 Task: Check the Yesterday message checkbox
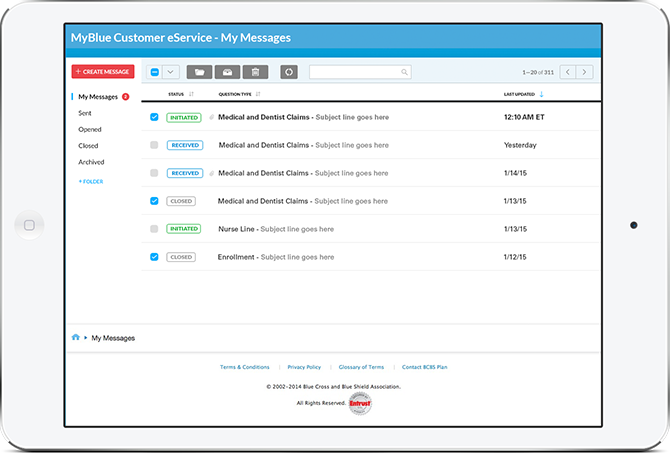click(154, 145)
